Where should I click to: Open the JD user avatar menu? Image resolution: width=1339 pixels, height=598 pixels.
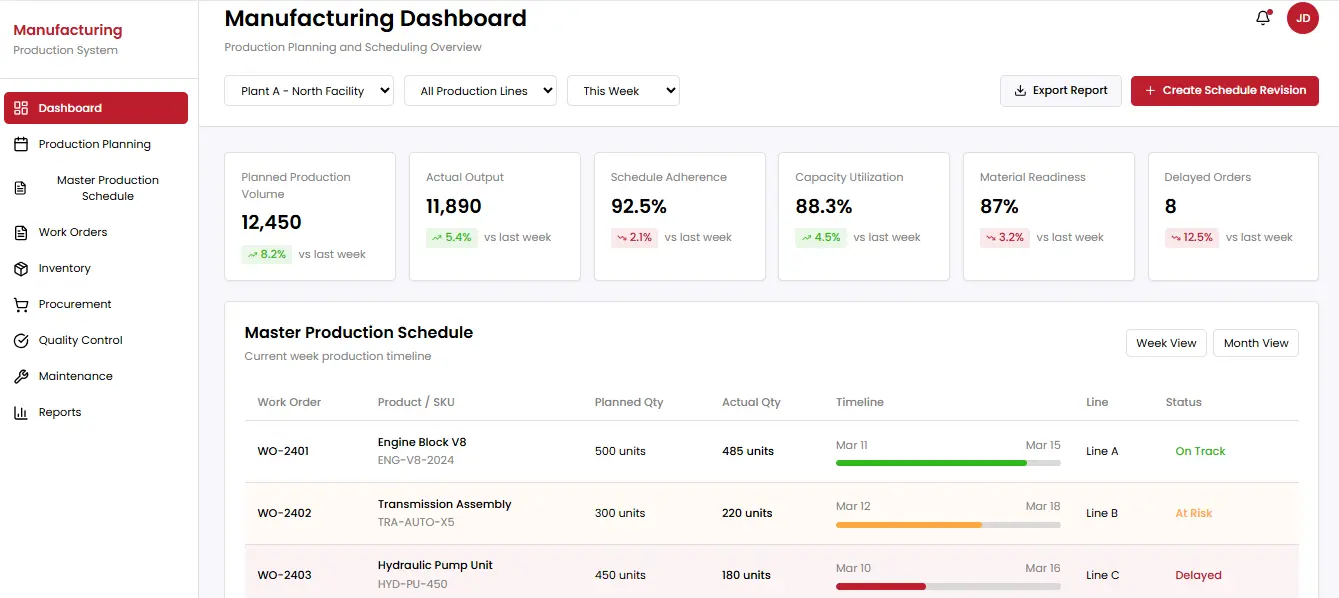point(1302,18)
